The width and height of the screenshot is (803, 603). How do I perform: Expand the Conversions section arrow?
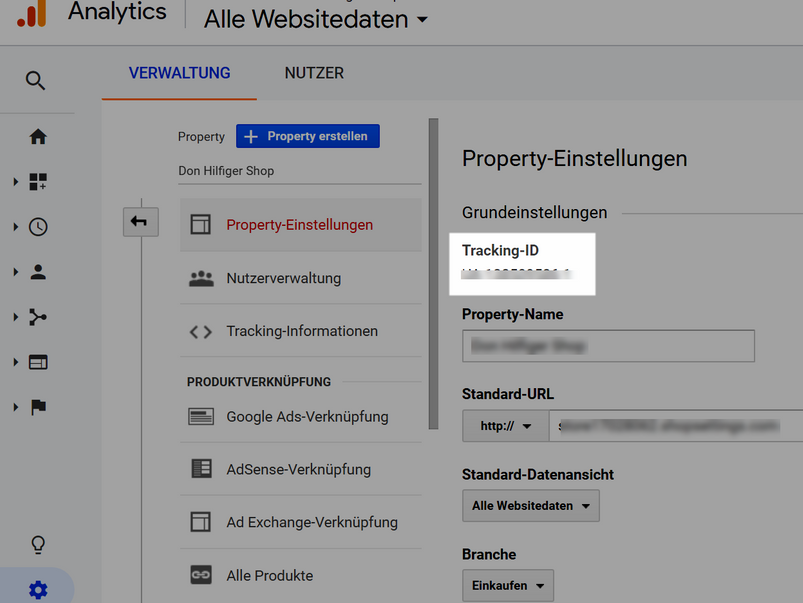15,407
